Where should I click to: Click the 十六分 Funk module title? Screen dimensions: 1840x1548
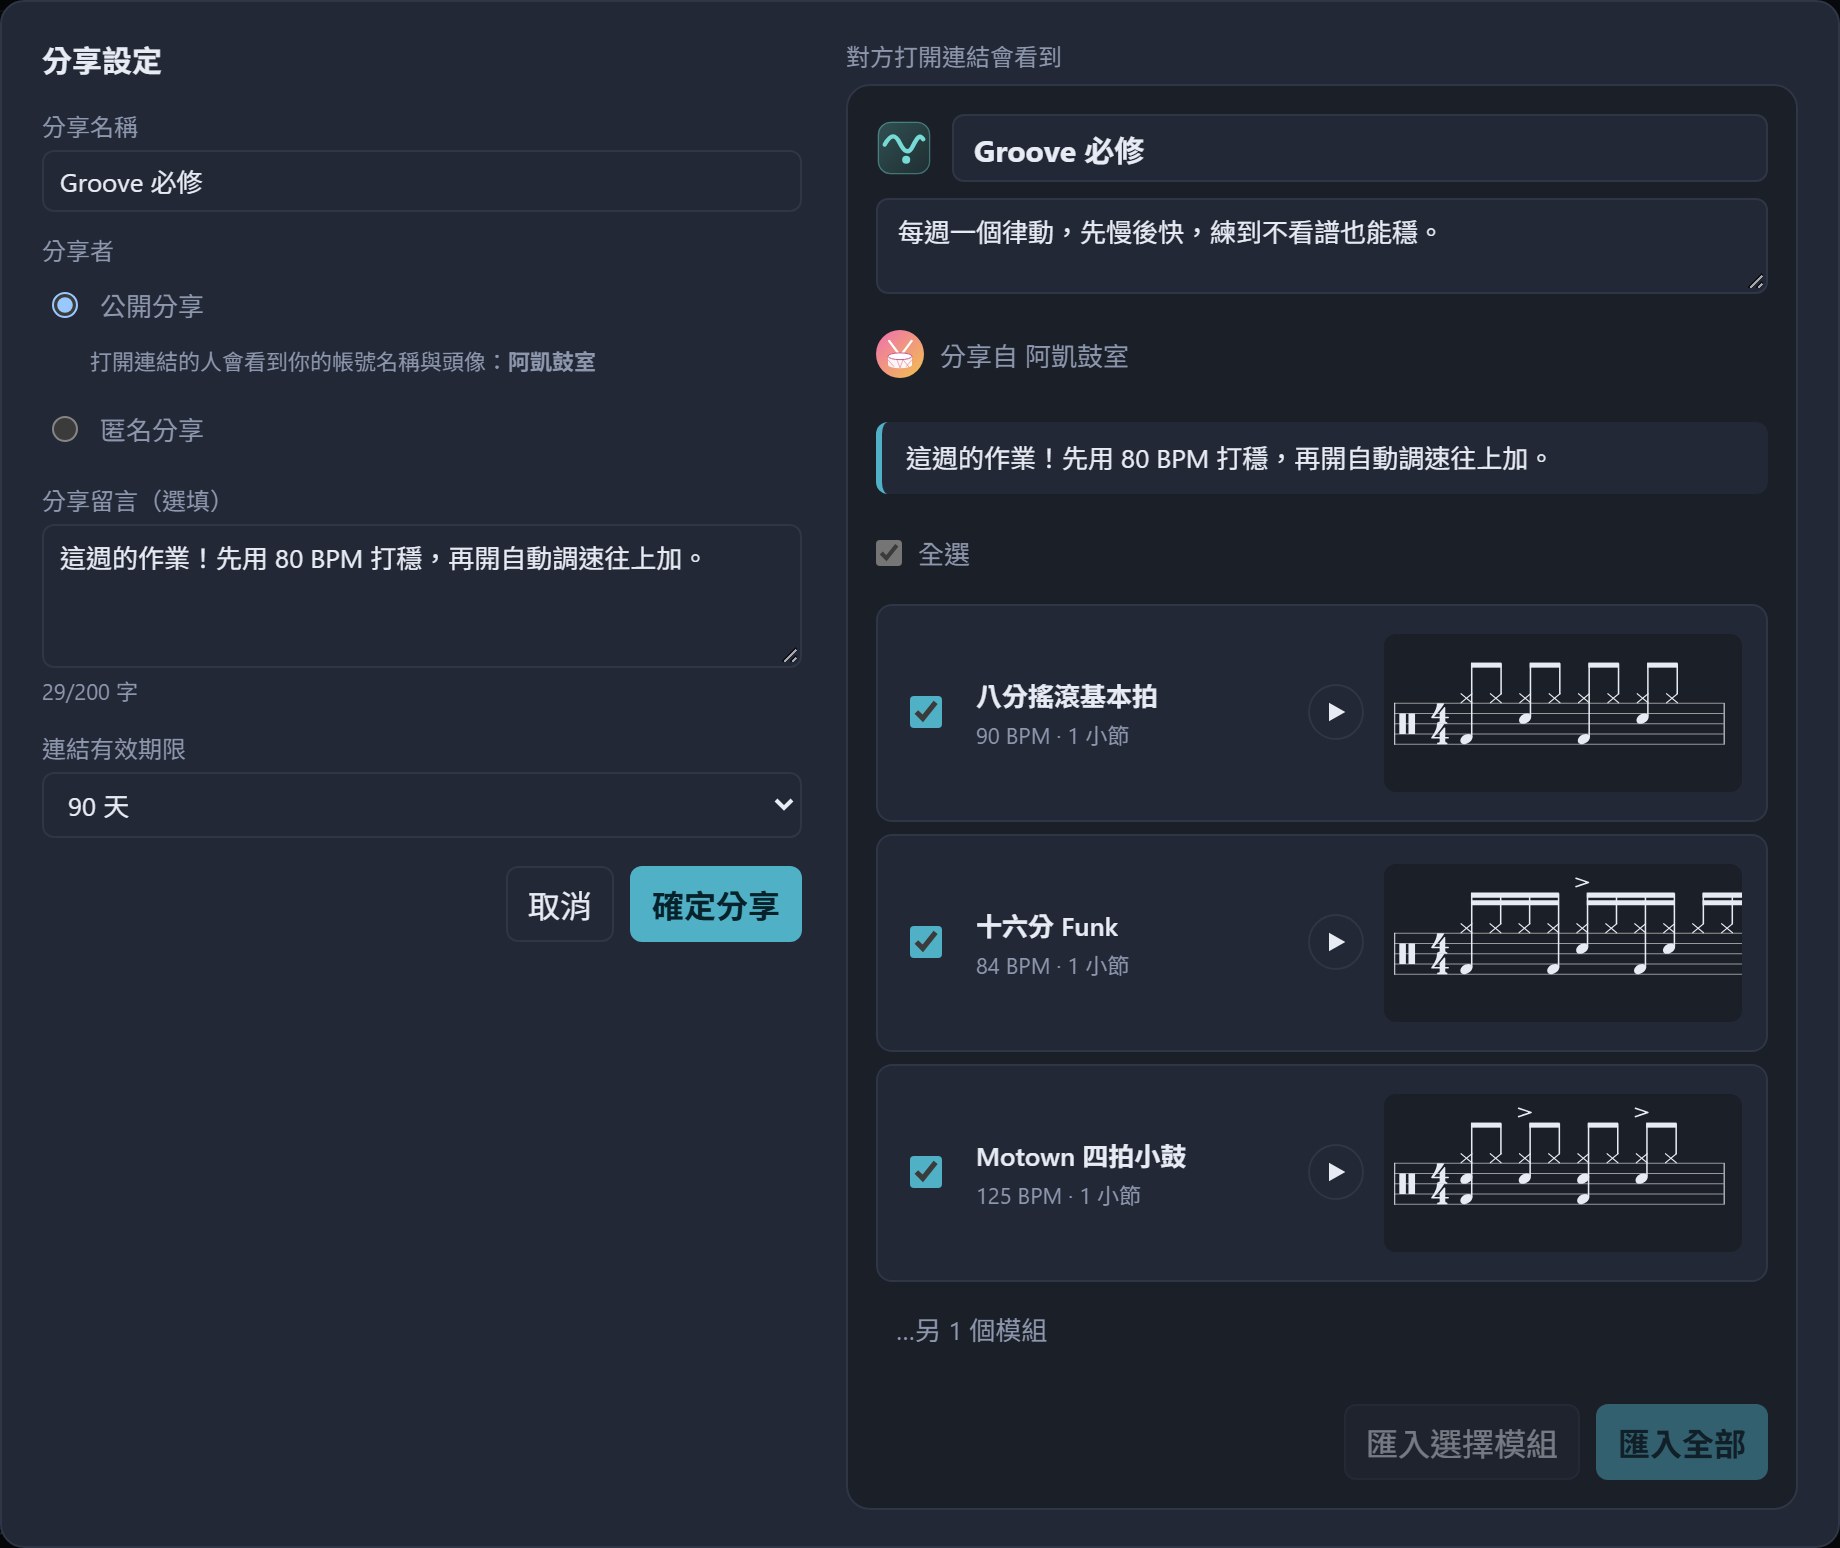[x=1047, y=927]
